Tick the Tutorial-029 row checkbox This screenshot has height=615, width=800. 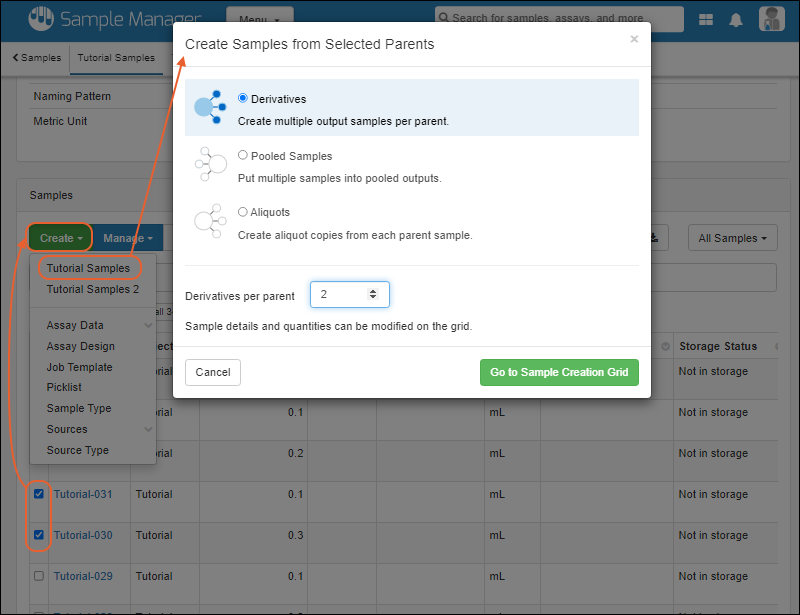[39, 576]
